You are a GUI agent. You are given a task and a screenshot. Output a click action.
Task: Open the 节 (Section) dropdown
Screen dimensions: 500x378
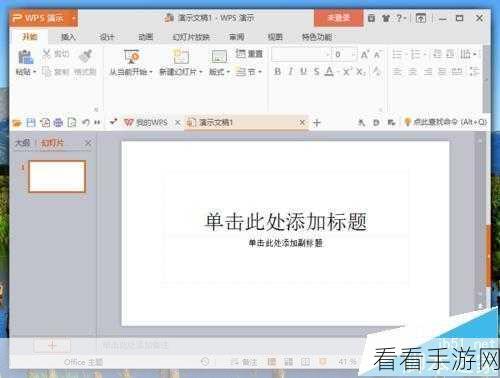pos(249,72)
